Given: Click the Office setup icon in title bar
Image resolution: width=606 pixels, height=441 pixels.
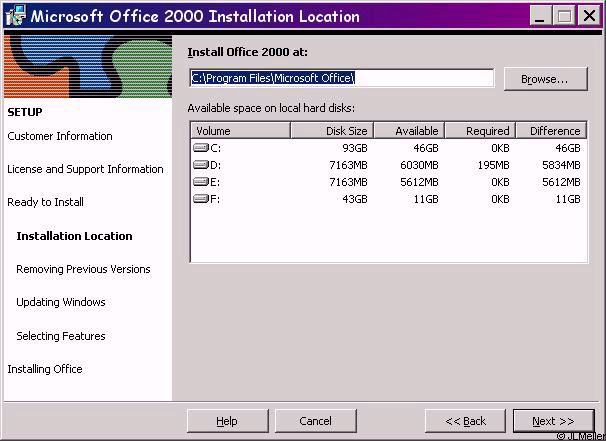Looking at the screenshot, I should tap(16, 16).
